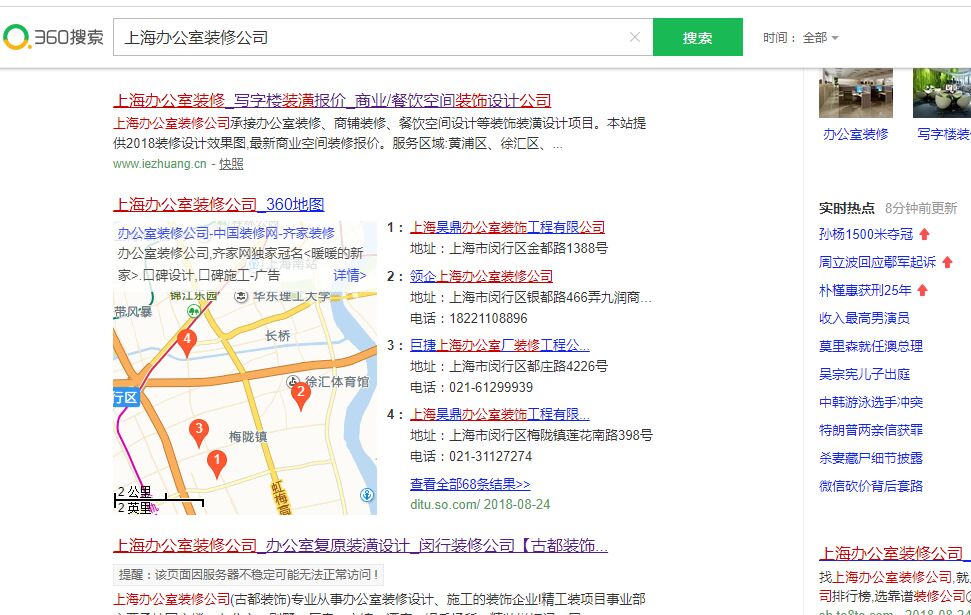
Task: Click the phone number 021-31127274
Action: click(490, 456)
